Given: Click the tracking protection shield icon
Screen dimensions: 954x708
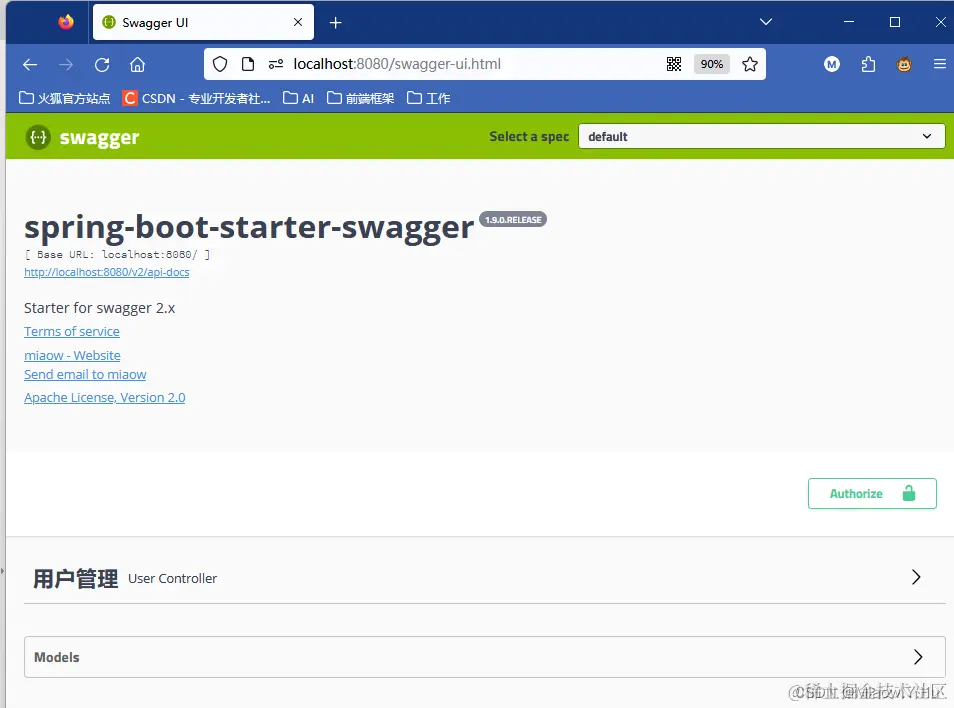Looking at the screenshot, I should click(220, 64).
